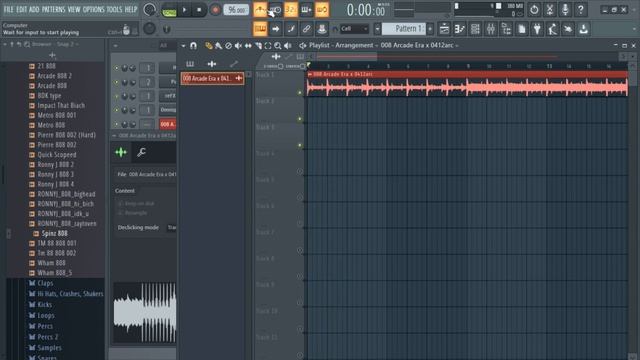Toggle mute LED of second channel rack row
This screenshot has width=640, height=360.
tap(116, 82)
